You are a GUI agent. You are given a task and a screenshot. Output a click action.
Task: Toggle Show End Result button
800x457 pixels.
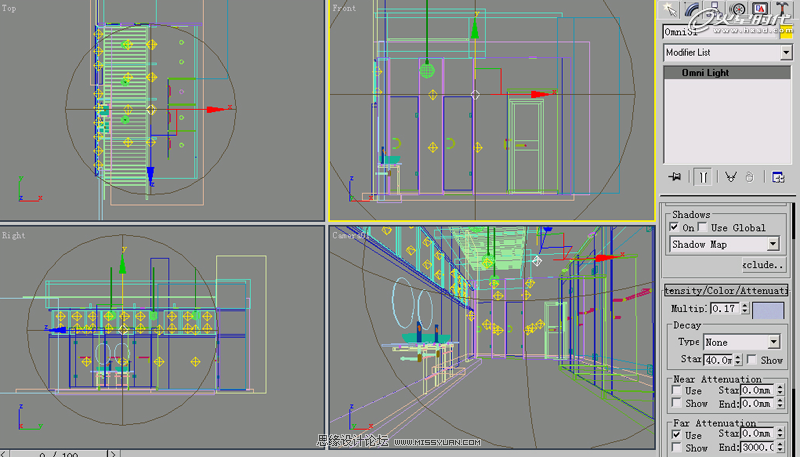click(x=703, y=177)
